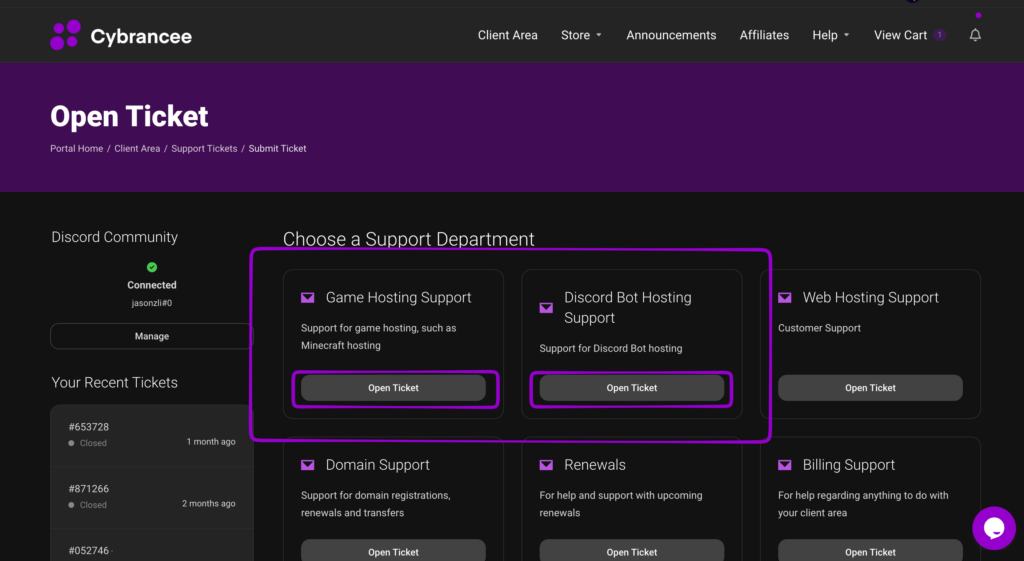Click the '2 months ago' timestamp
The width and height of the screenshot is (1024, 561).
[208, 504]
